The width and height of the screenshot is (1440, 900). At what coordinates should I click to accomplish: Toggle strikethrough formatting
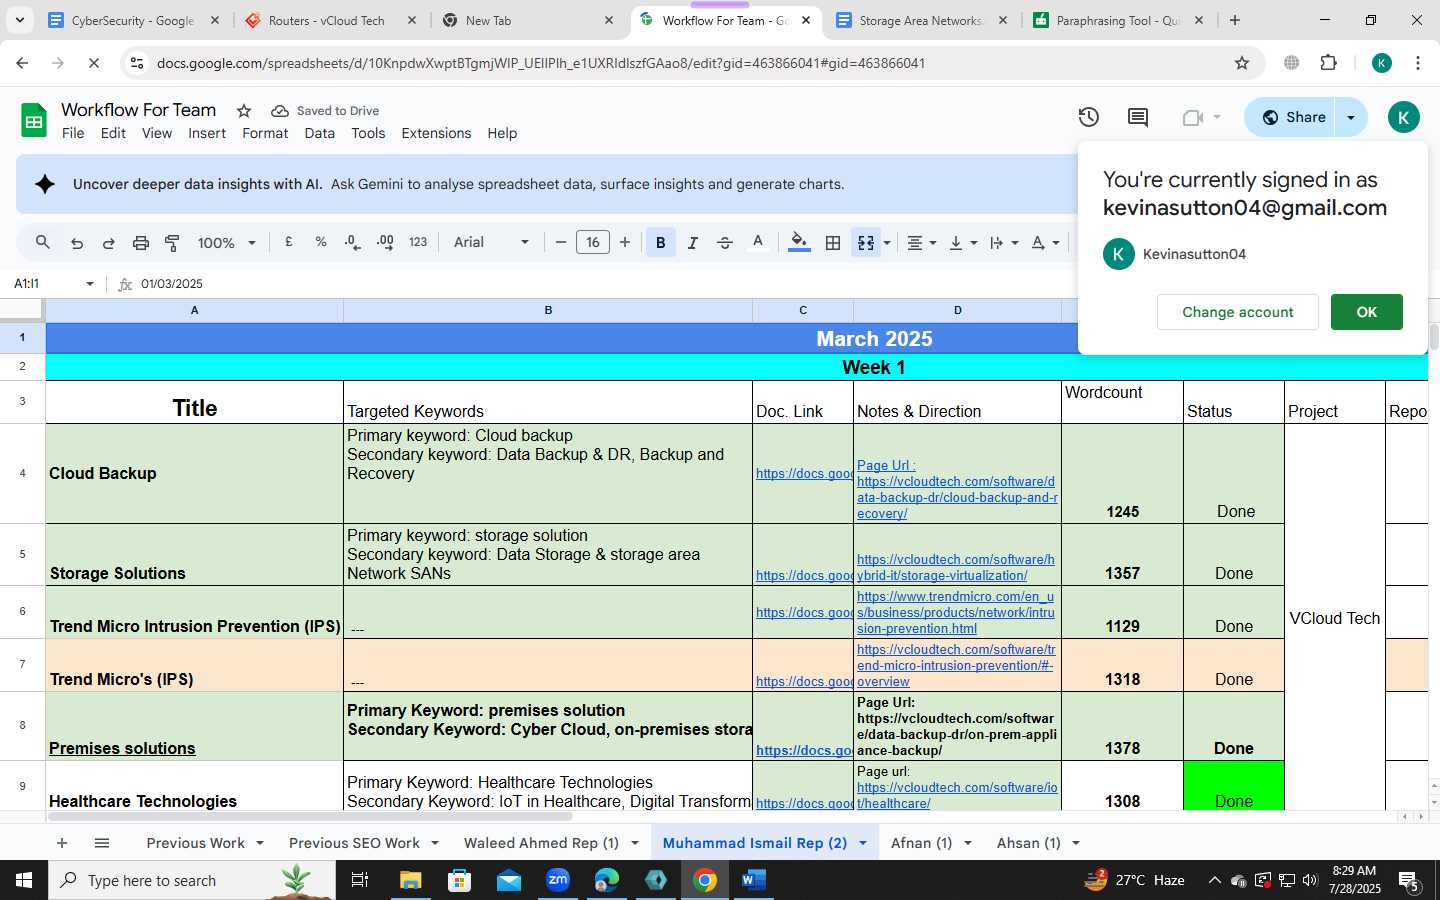725,242
